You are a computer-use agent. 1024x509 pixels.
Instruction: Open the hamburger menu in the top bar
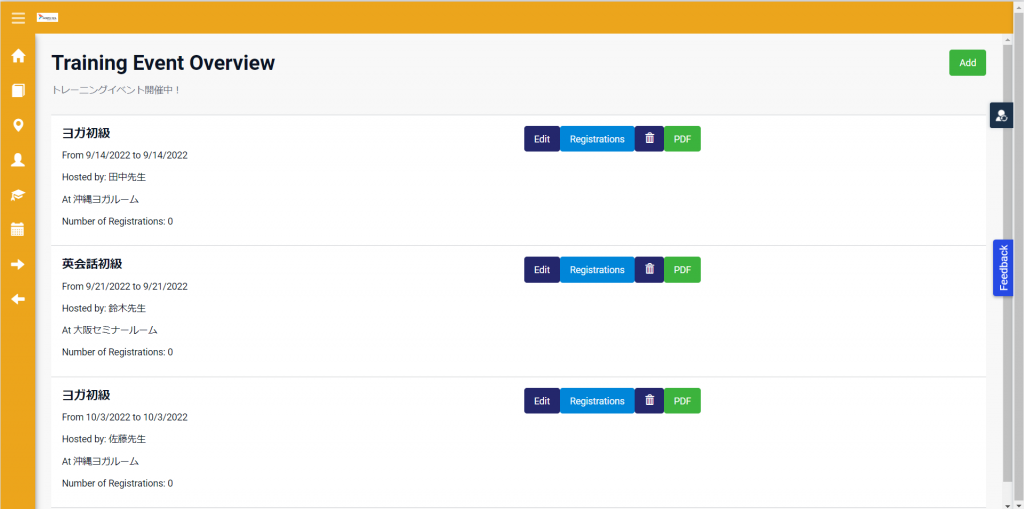[x=18, y=18]
